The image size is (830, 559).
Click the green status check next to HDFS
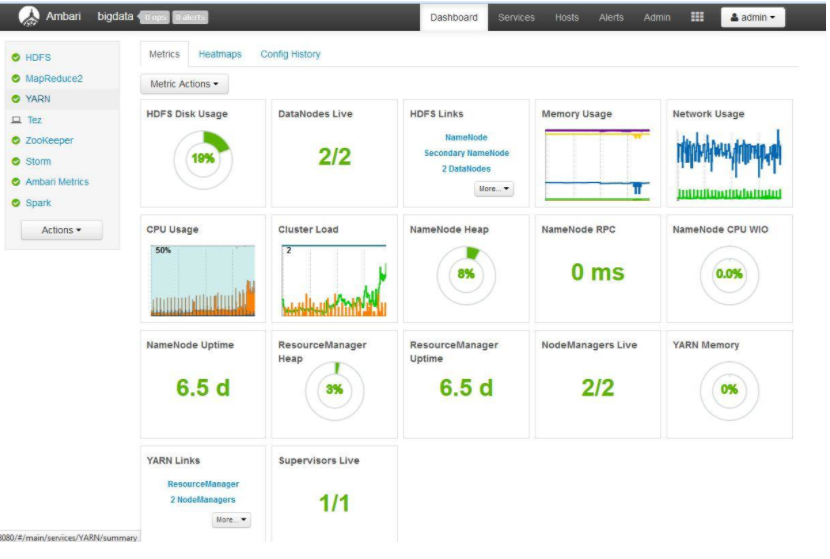[x=16, y=57]
